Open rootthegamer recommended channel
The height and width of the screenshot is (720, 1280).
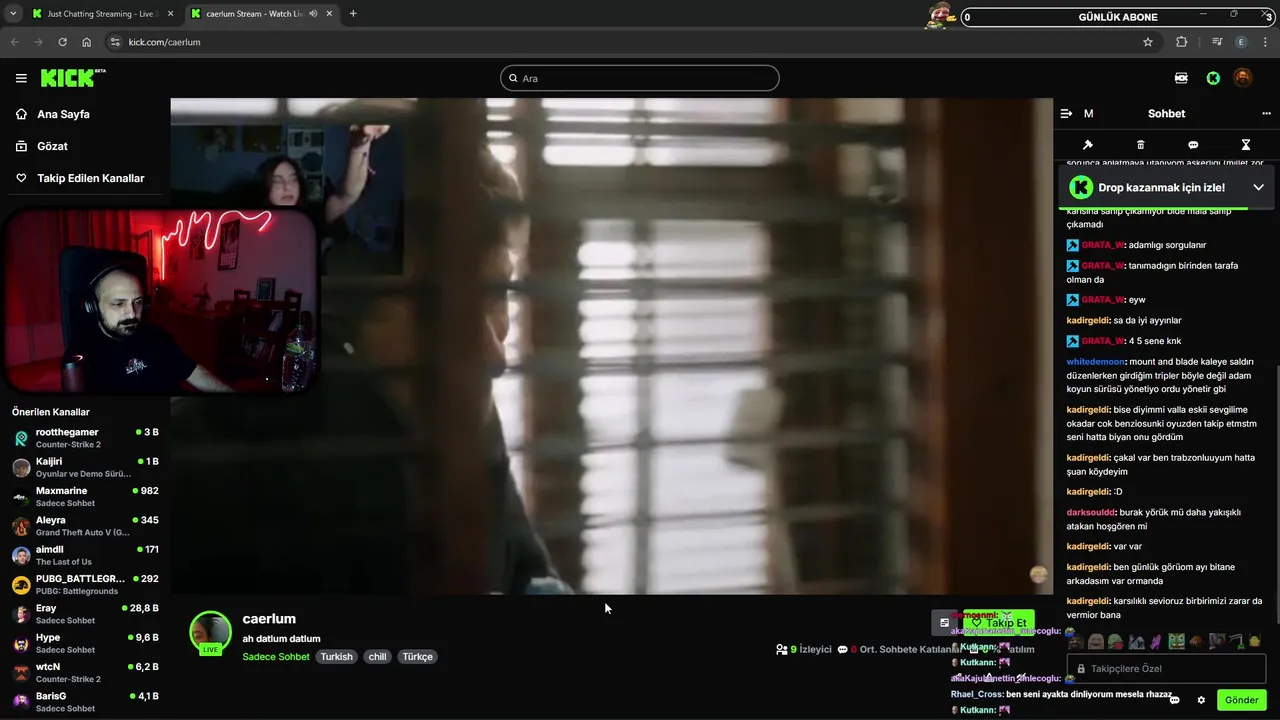85,438
